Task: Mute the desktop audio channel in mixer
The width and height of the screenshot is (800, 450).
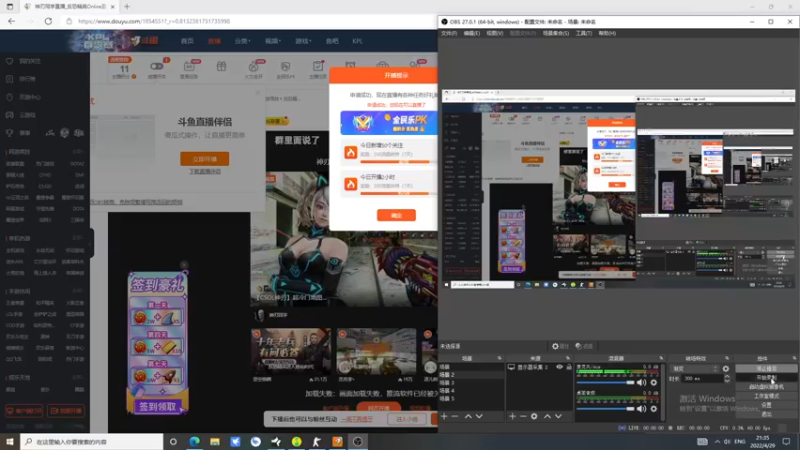Action: pyautogui.click(x=641, y=409)
